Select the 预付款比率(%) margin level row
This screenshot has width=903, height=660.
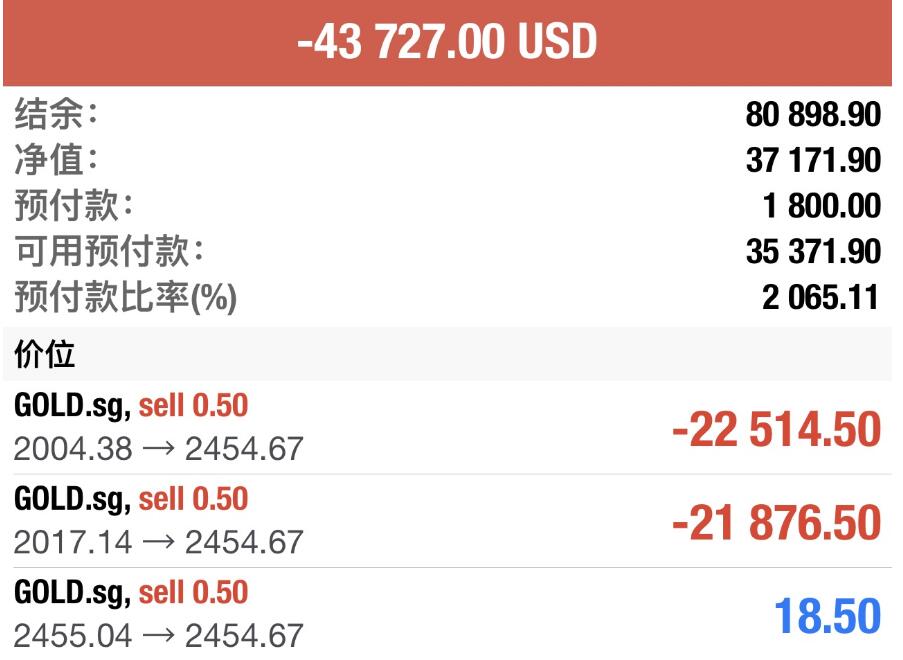[447, 297]
